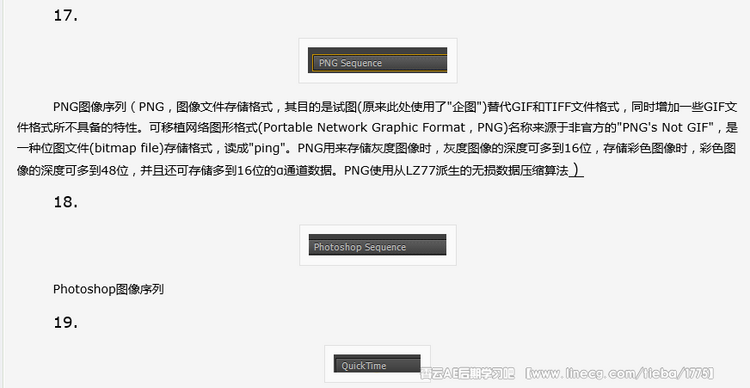Click the heading number 17.
This screenshot has width=750, height=388.
coord(66,16)
